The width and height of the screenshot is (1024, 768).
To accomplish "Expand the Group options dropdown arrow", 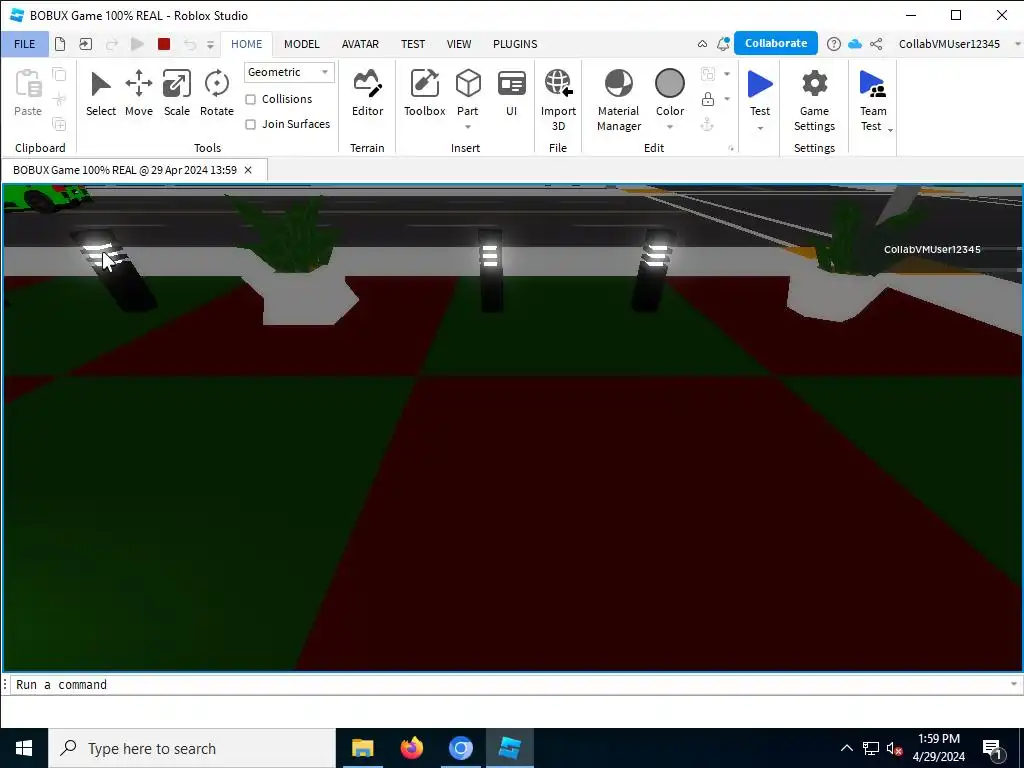I will (x=727, y=74).
